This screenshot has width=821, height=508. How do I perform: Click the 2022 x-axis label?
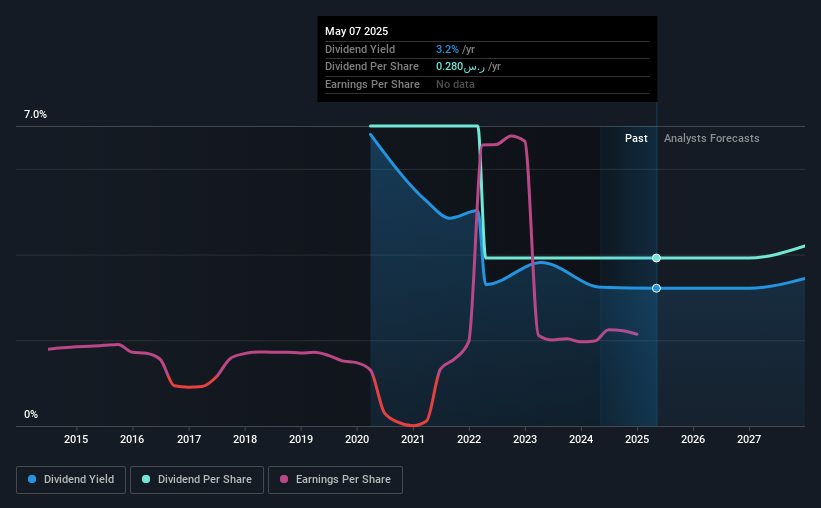tap(469, 439)
